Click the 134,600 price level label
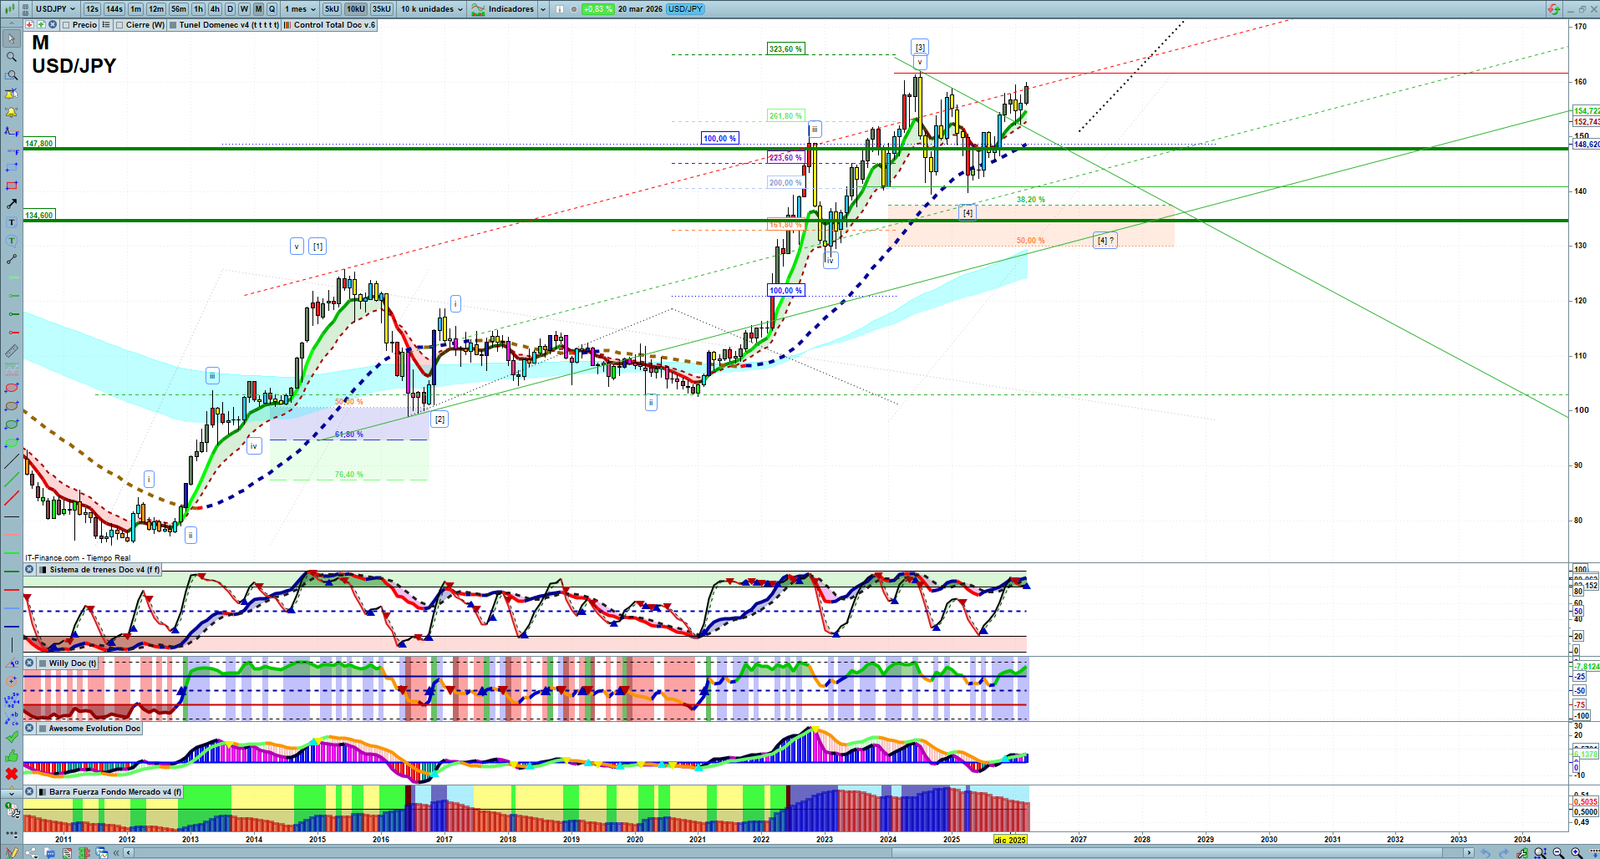 (39, 215)
